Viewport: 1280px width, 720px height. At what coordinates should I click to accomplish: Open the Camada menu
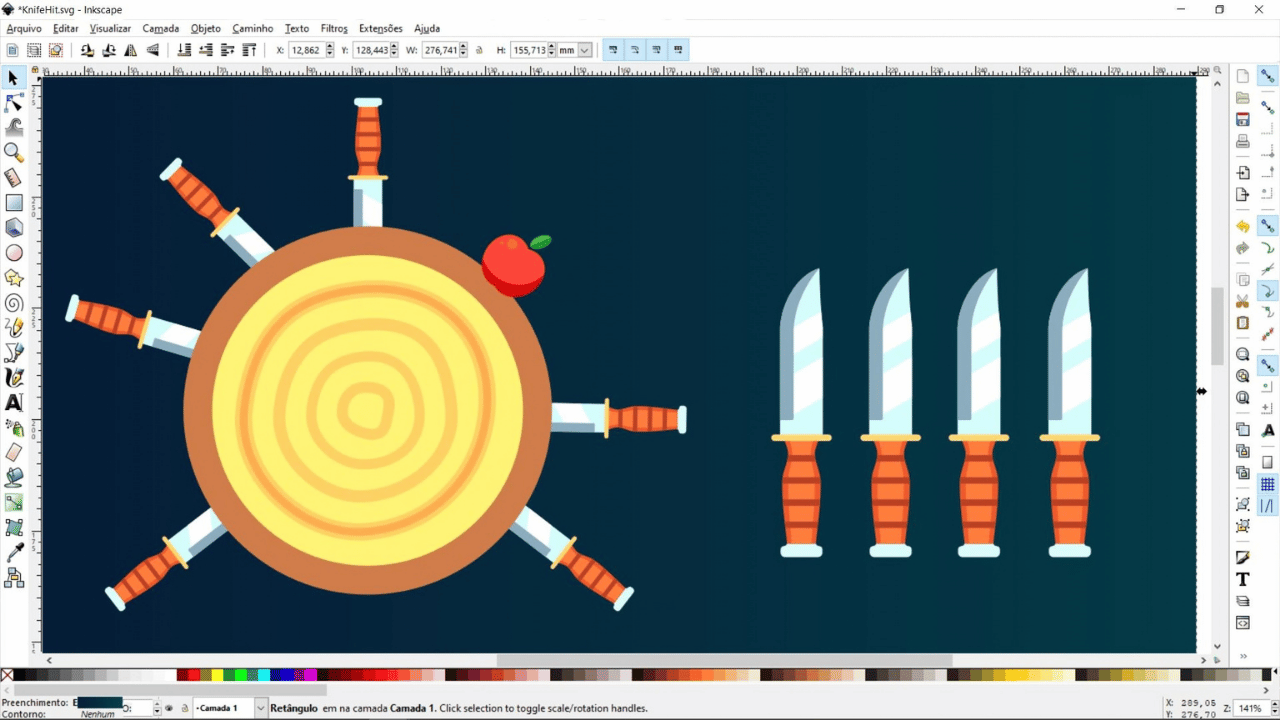point(160,29)
